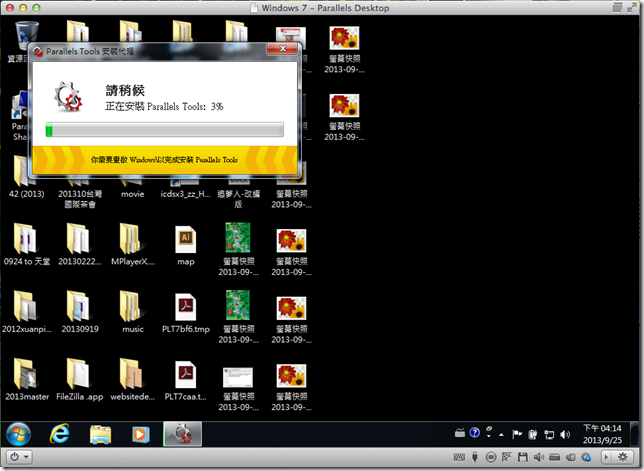Select the 2013master folder
Viewport: 644px width, 471px height.
[x=27, y=380]
